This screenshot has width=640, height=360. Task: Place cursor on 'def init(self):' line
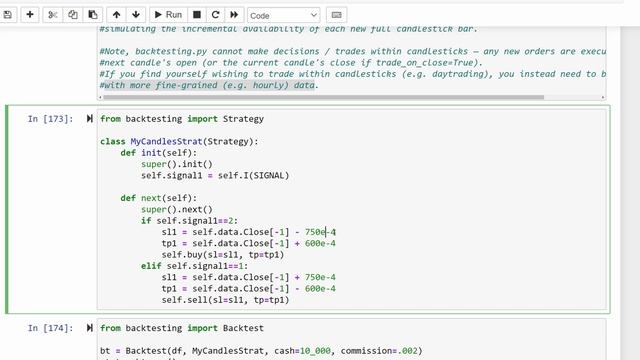pyautogui.click(x=158, y=153)
